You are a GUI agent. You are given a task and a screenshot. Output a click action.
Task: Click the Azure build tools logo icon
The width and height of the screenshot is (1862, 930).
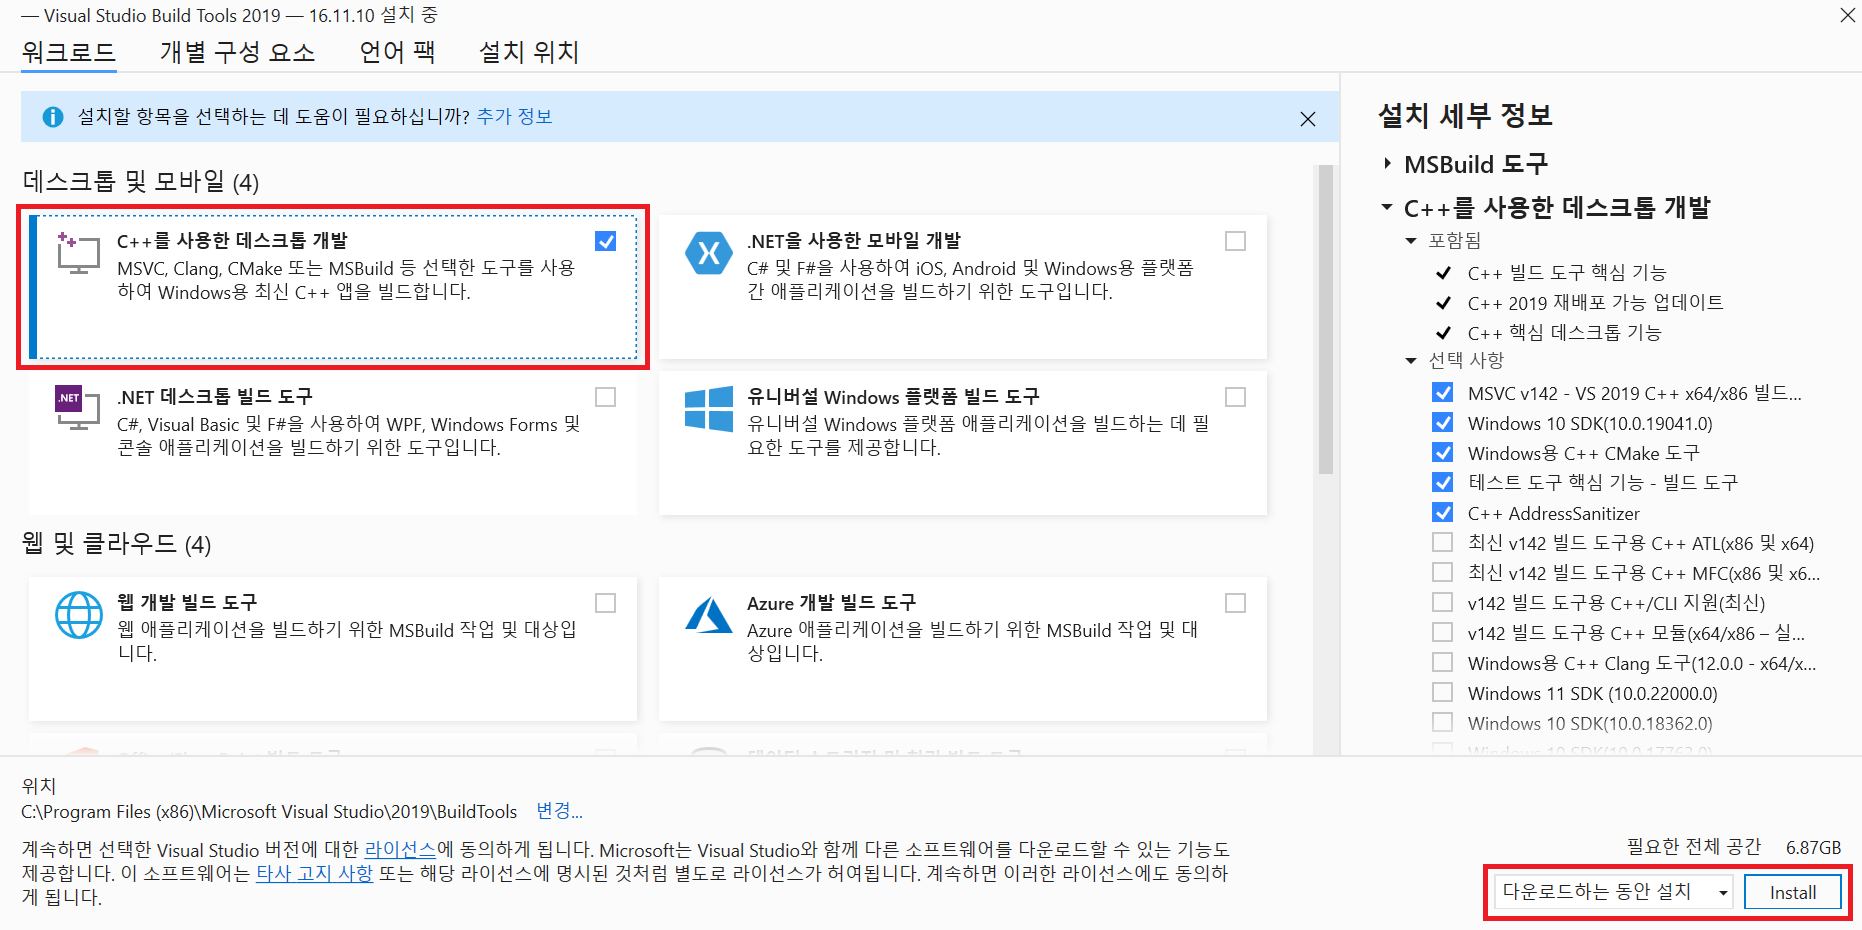(709, 615)
